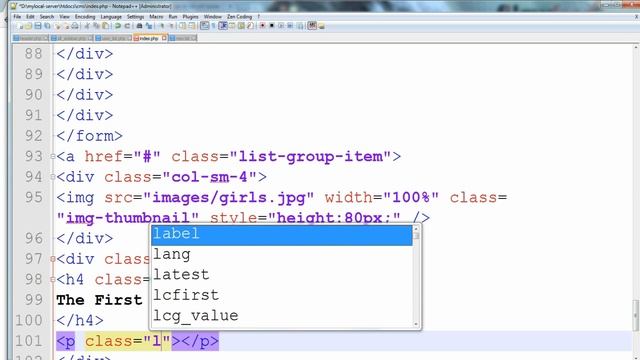
Task: Click the Open file toolbar icon
Action: tap(29, 26)
